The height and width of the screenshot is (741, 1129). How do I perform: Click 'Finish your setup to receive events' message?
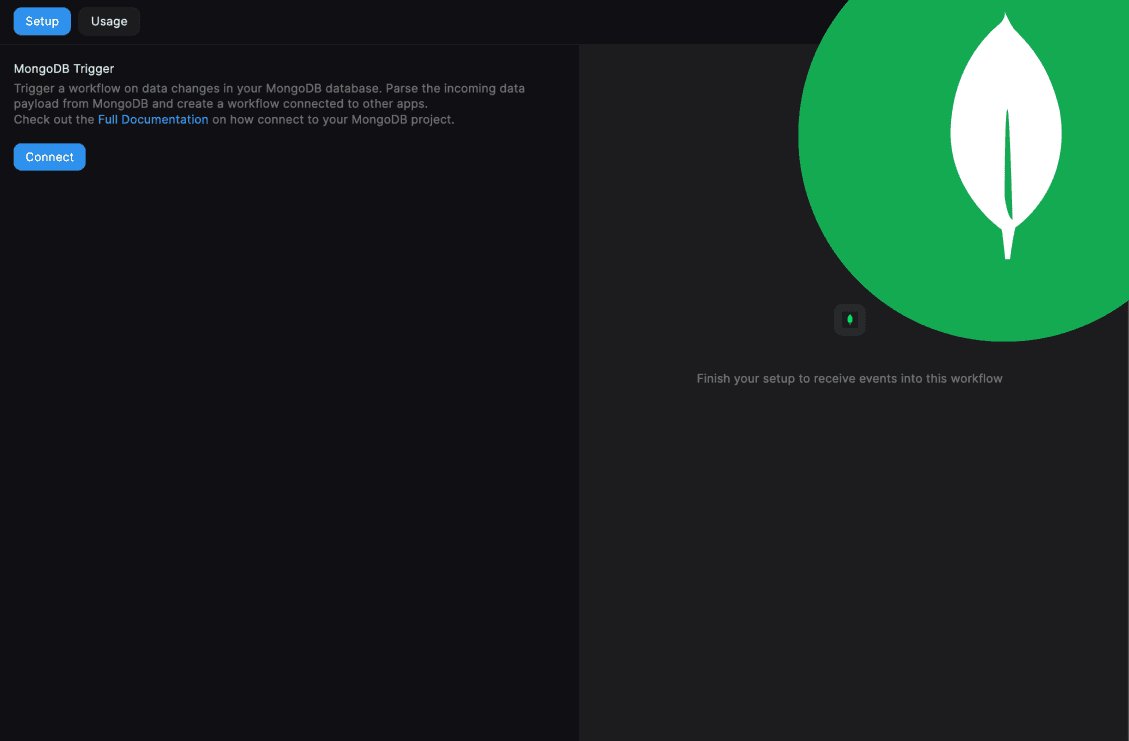[849, 379]
